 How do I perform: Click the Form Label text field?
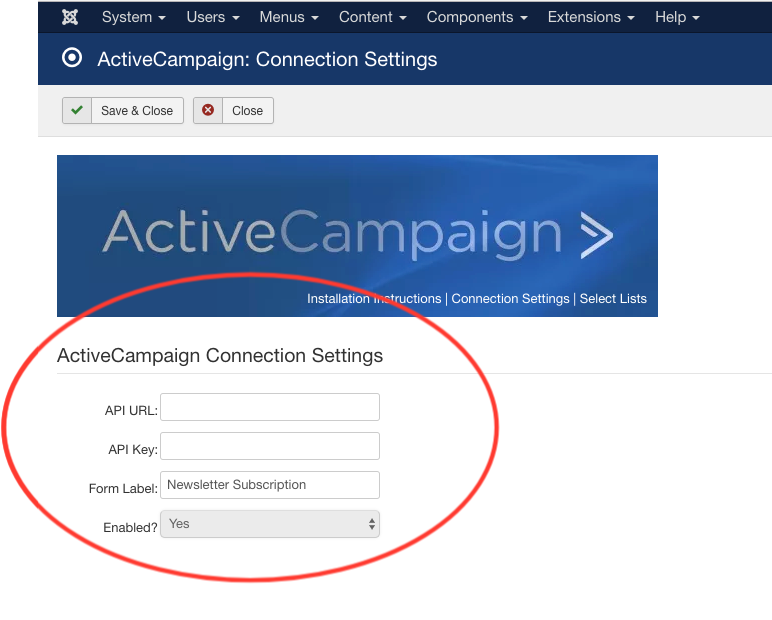[x=270, y=485]
